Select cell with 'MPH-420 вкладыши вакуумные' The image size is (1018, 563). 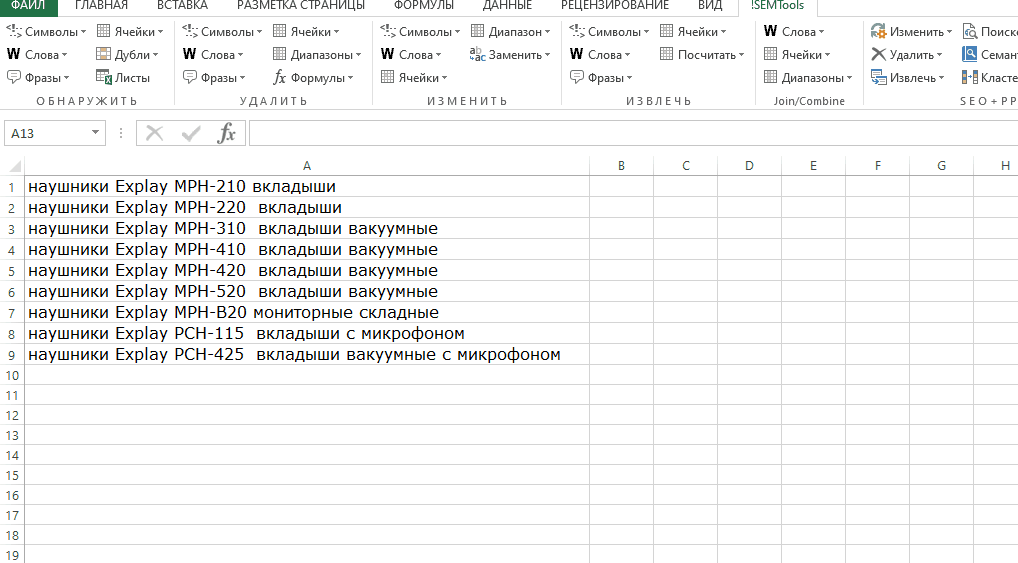[x=307, y=270]
